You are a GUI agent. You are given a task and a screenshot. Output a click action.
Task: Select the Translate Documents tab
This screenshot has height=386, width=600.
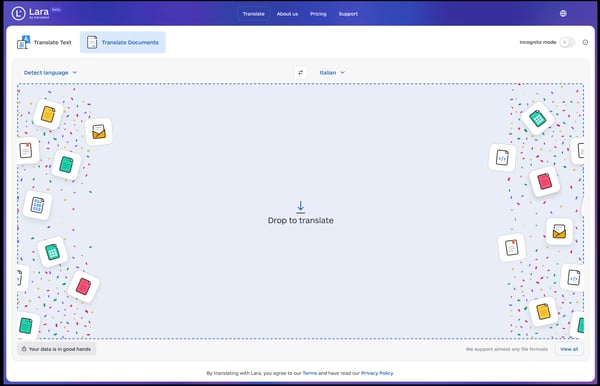(122, 42)
